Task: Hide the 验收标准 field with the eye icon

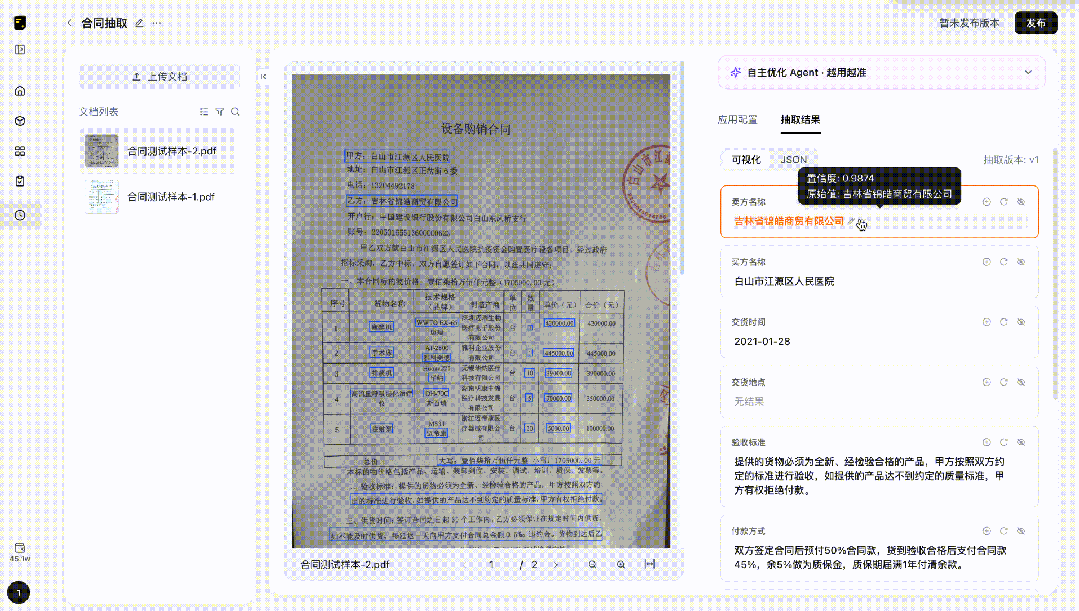Action: point(1021,442)
